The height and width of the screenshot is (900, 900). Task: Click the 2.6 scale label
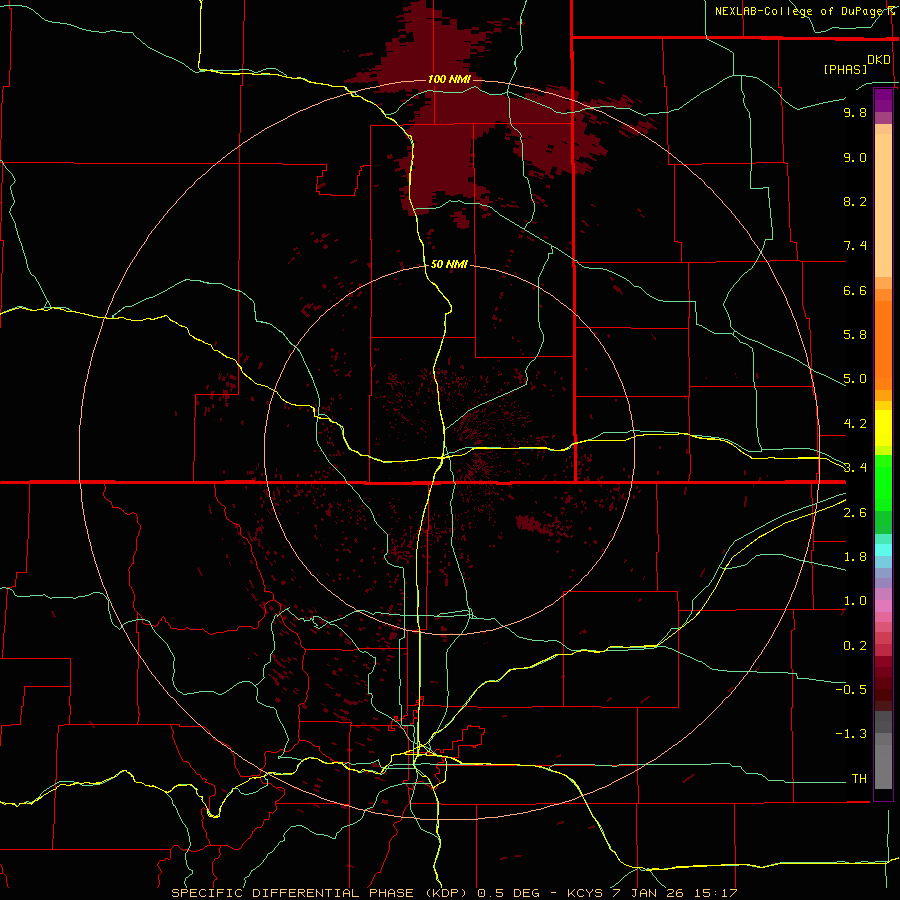click(x=855, y=513)
